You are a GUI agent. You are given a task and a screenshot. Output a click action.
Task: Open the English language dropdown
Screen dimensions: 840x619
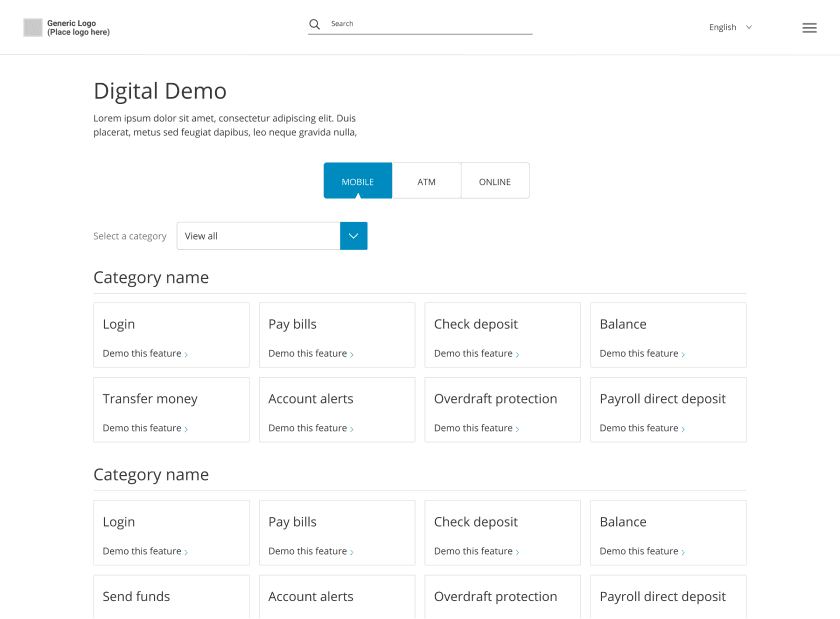[730, 27]
